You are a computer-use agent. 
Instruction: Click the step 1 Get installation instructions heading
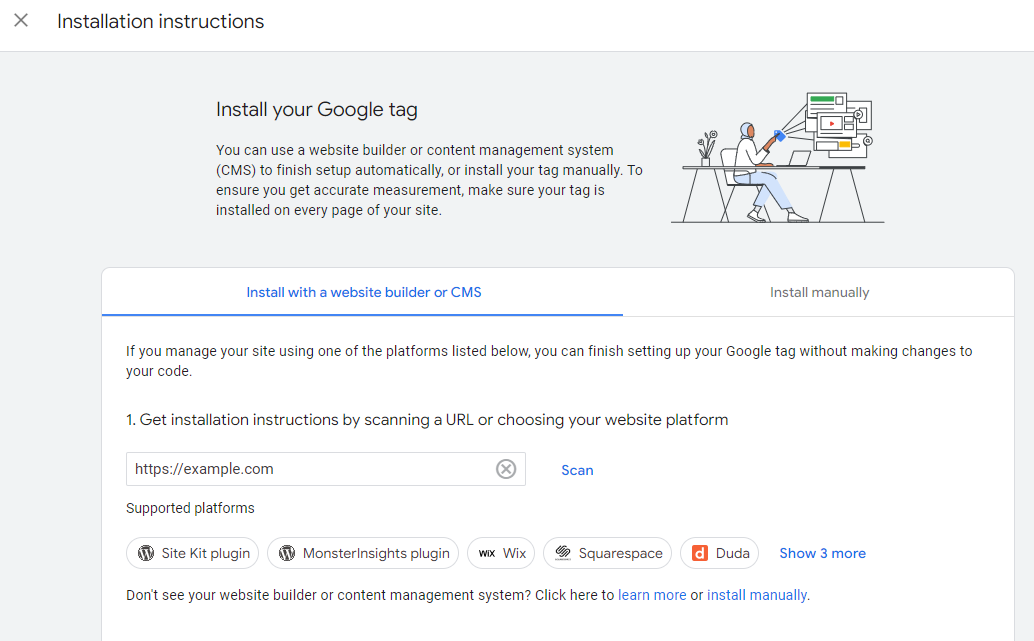point(427,420)
